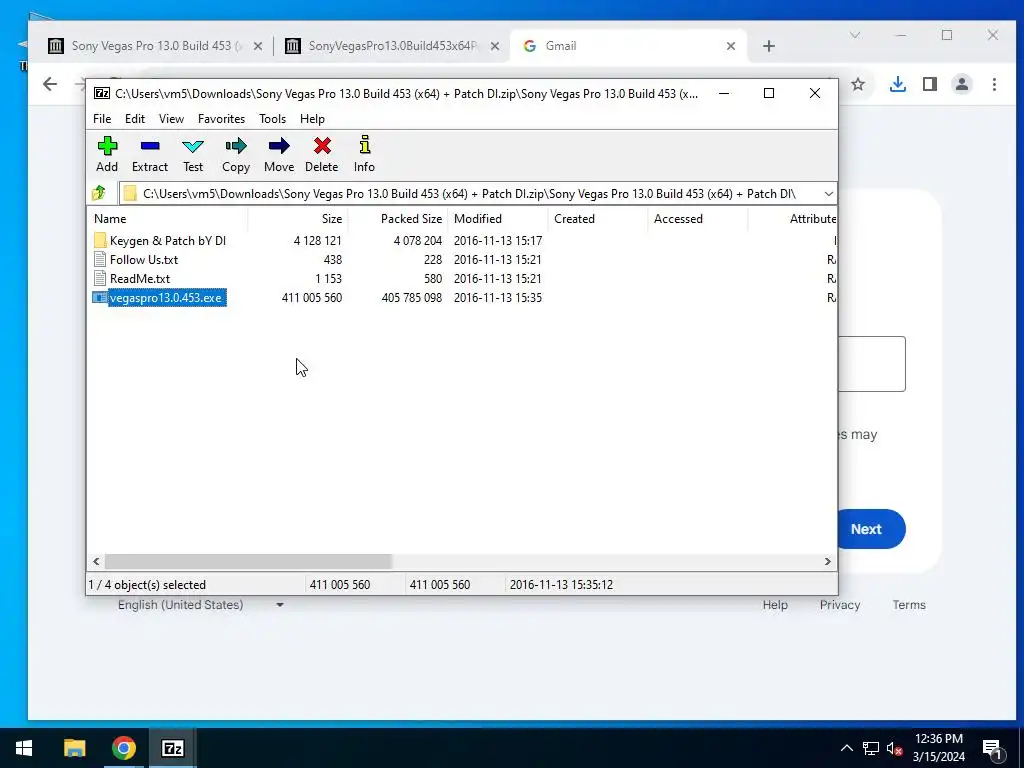Close the Gmail browser tab
This screenshot has width=1024, height=768.
click(731, 46)
